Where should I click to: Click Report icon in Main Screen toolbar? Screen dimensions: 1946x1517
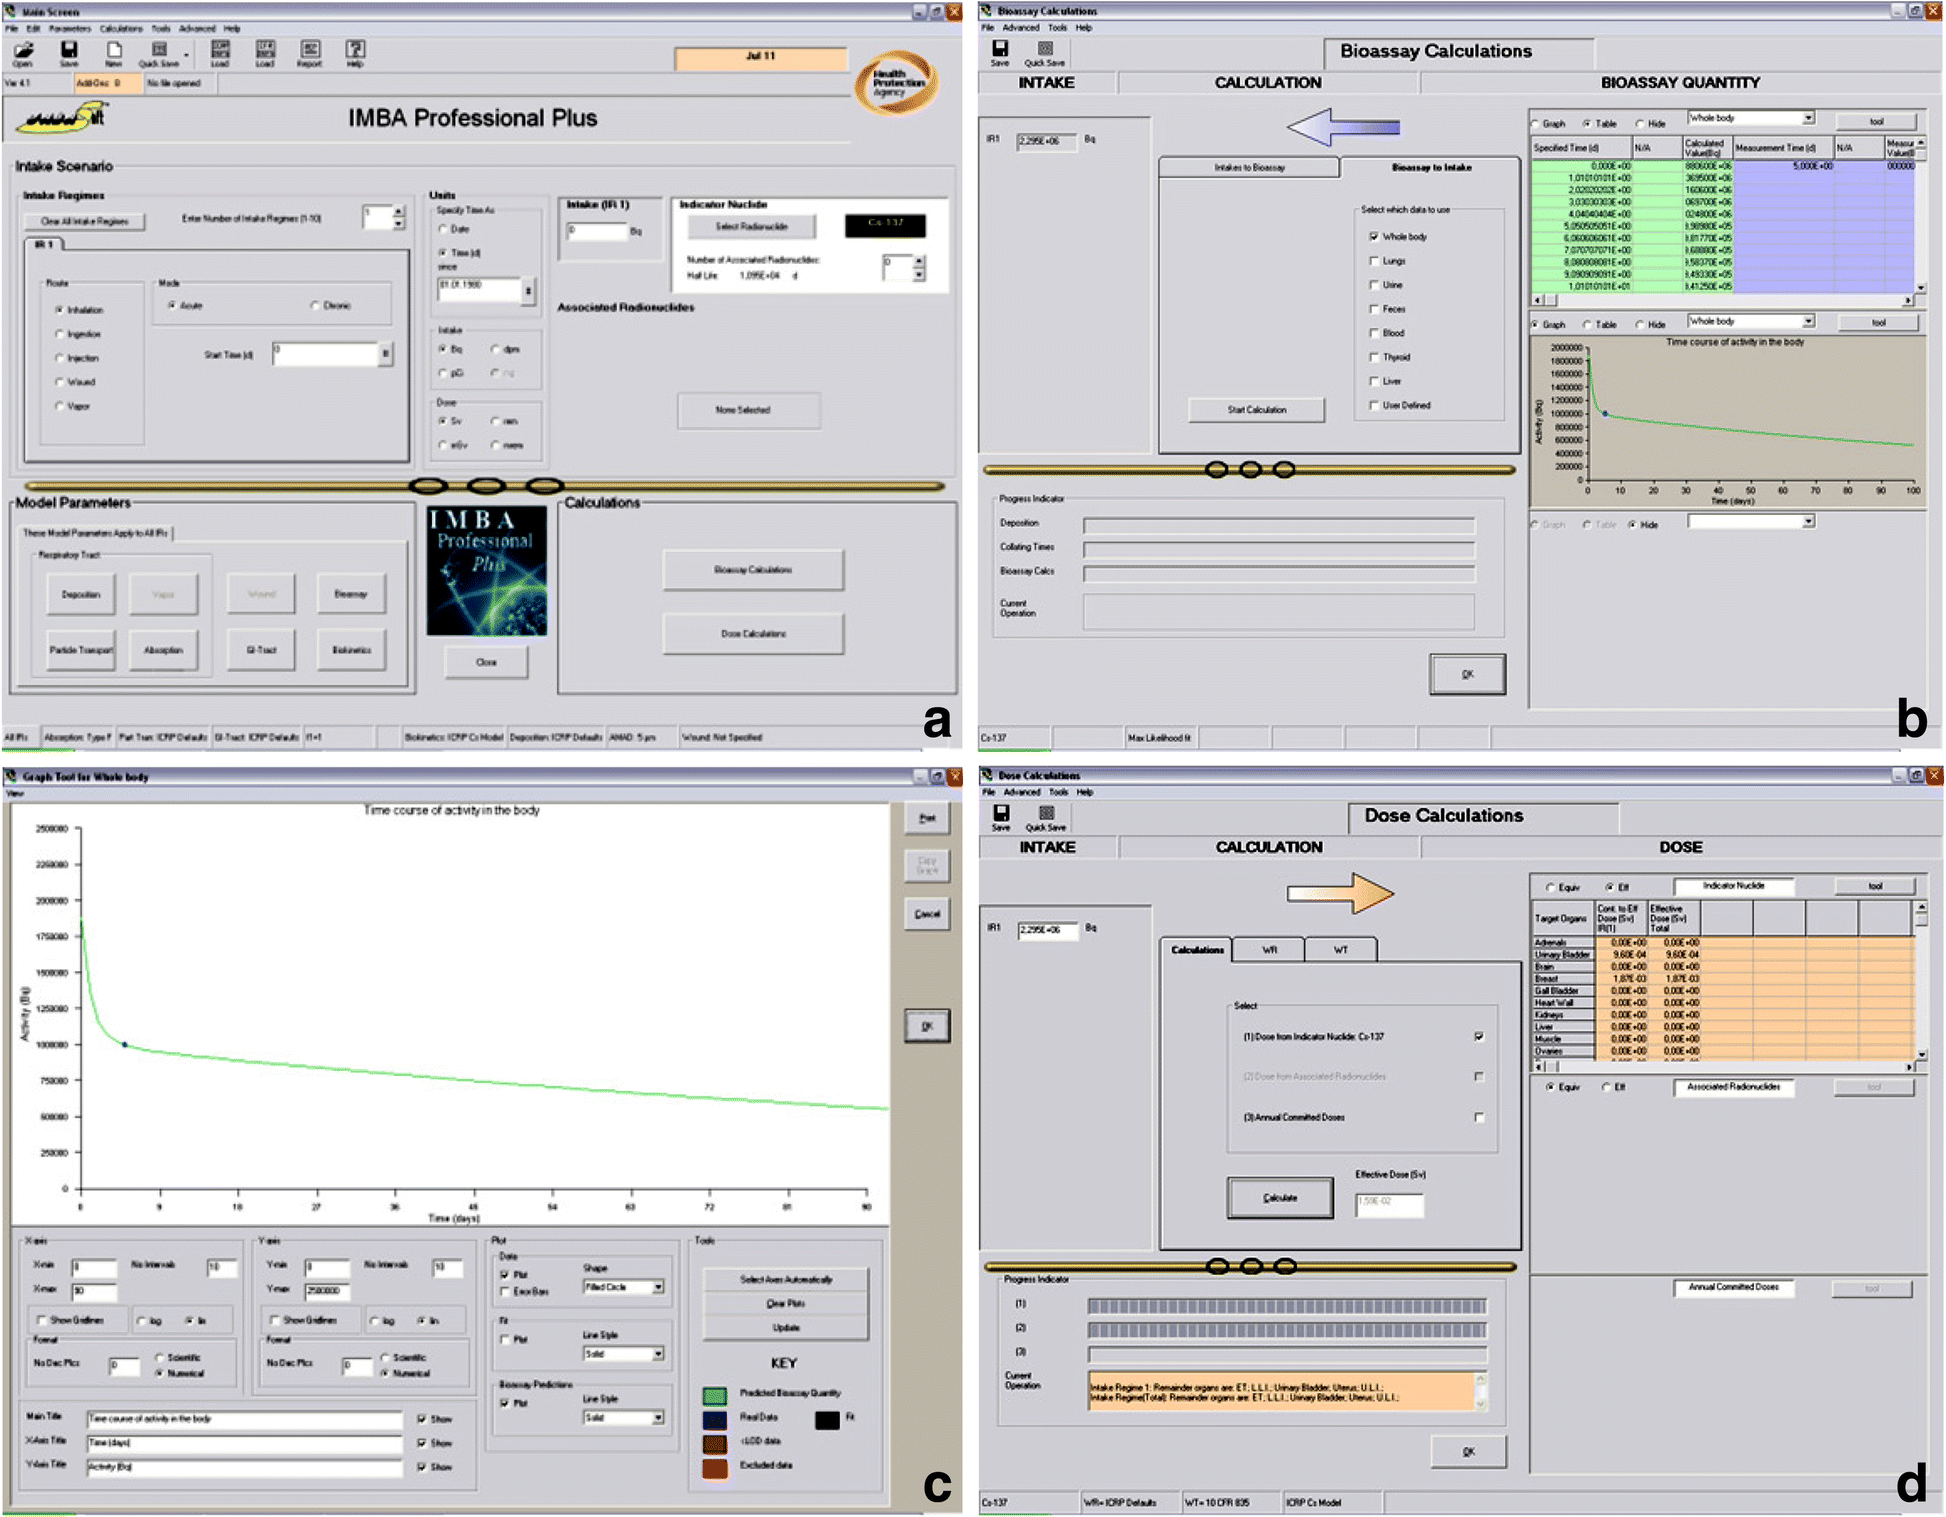tap(310, 51)
